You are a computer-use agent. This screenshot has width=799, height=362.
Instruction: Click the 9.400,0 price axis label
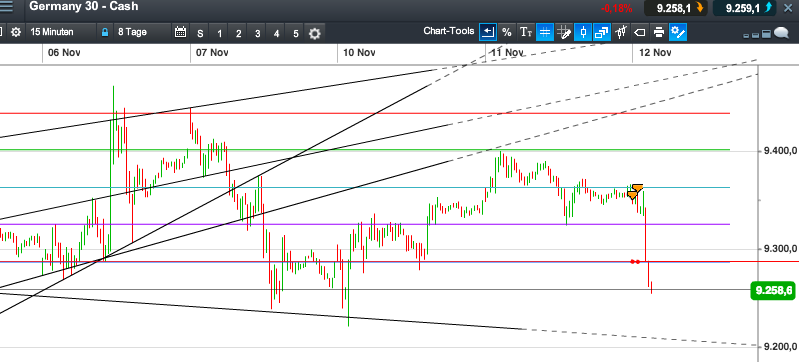click(780, 151)
